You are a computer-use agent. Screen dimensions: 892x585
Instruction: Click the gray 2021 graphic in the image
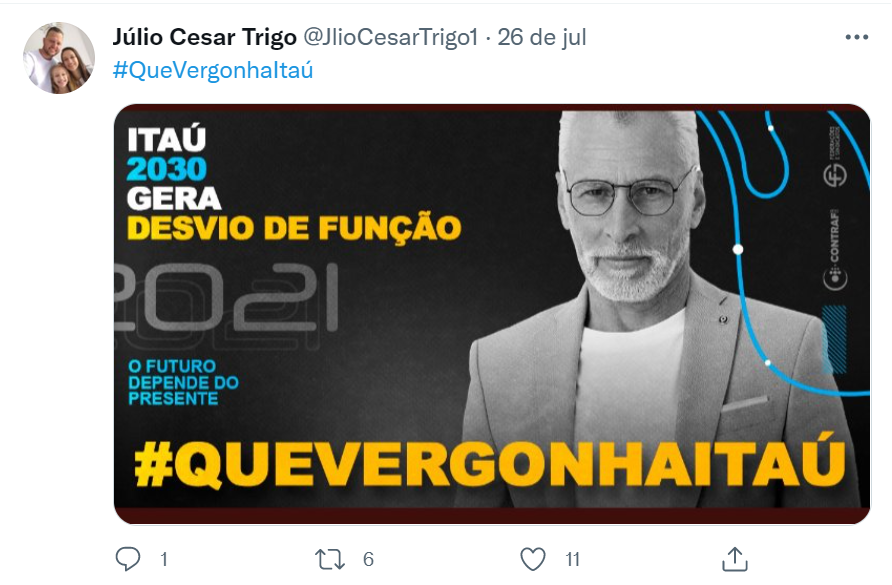(228, 302)
